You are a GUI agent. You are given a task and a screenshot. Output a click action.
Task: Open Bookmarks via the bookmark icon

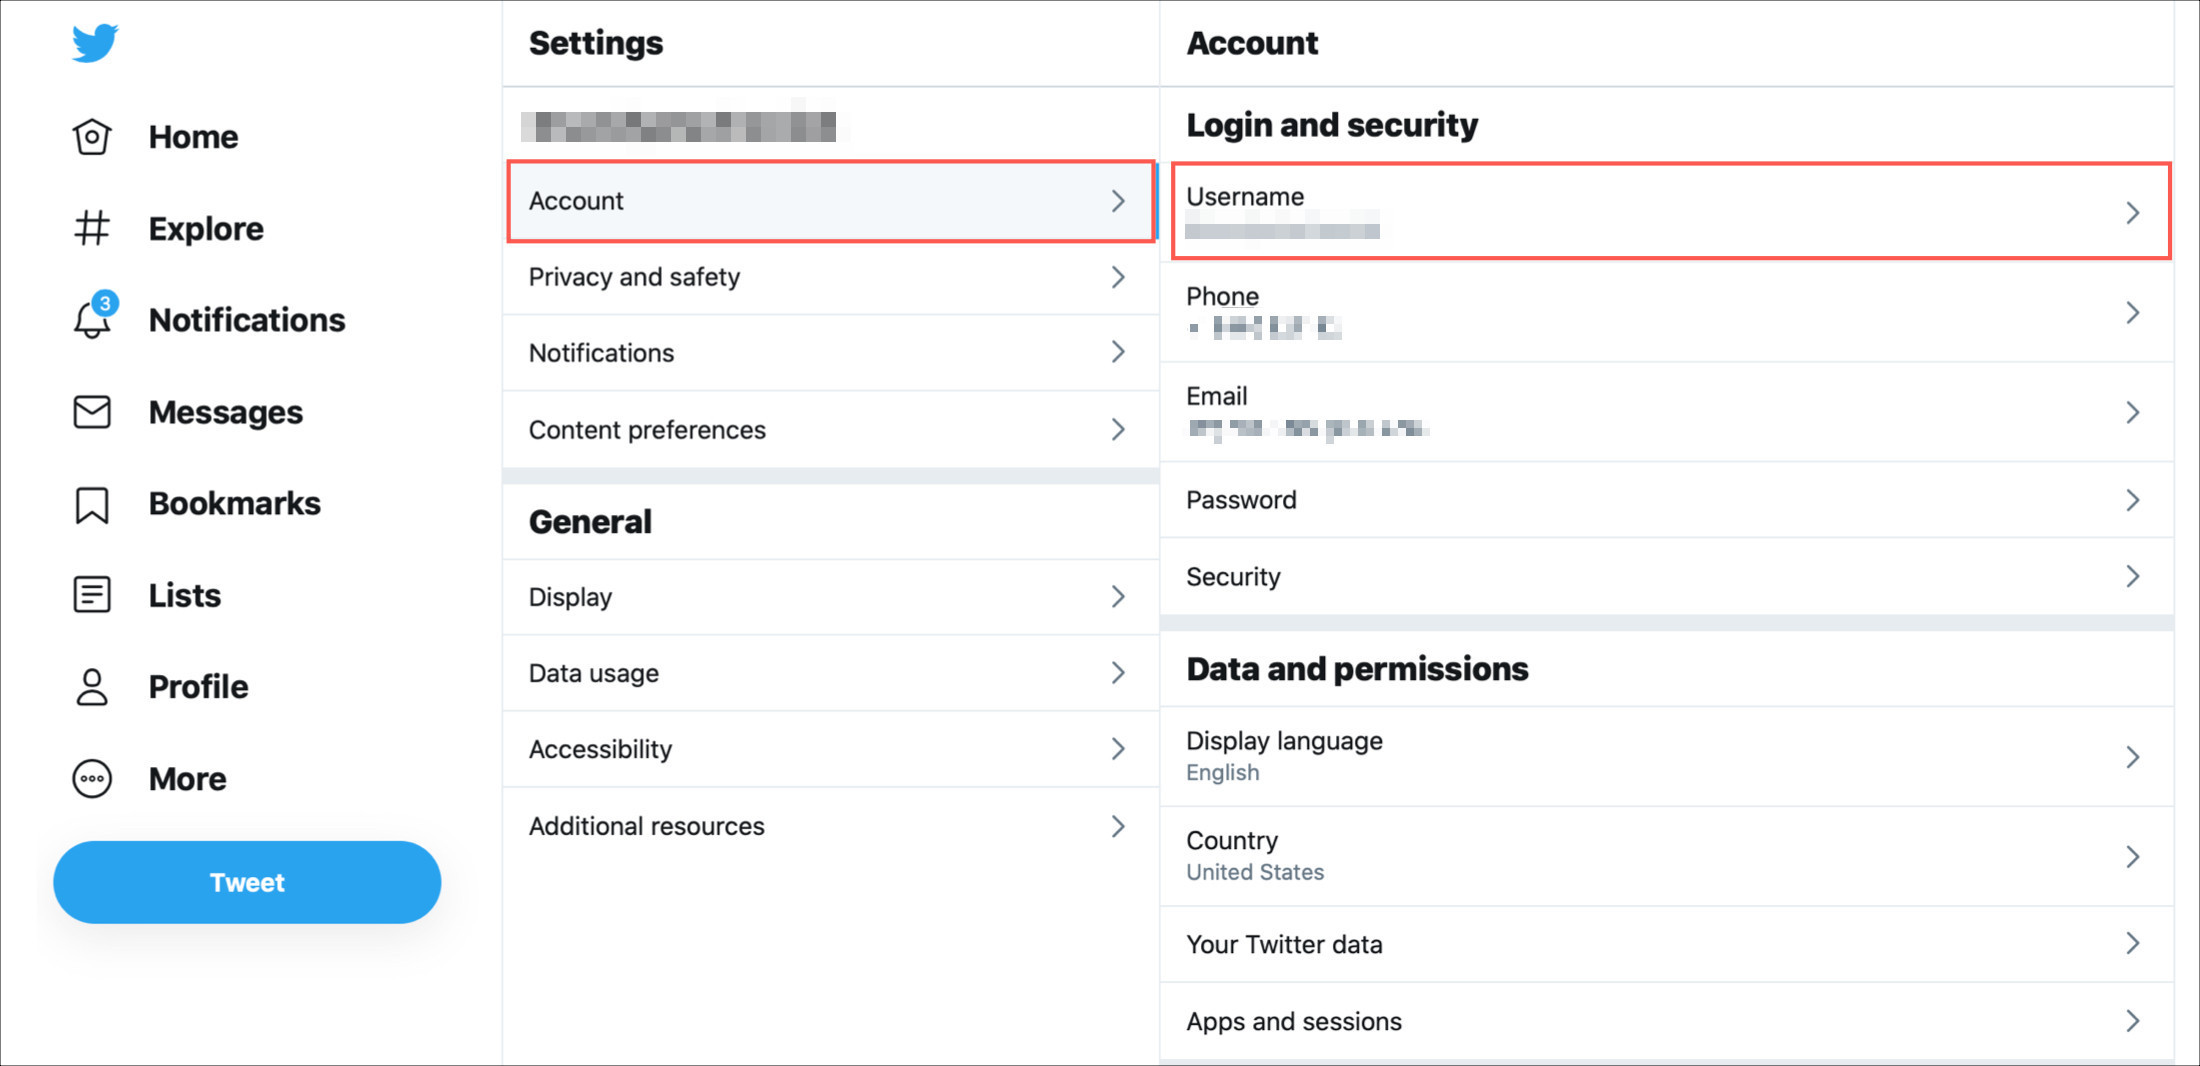92,504
